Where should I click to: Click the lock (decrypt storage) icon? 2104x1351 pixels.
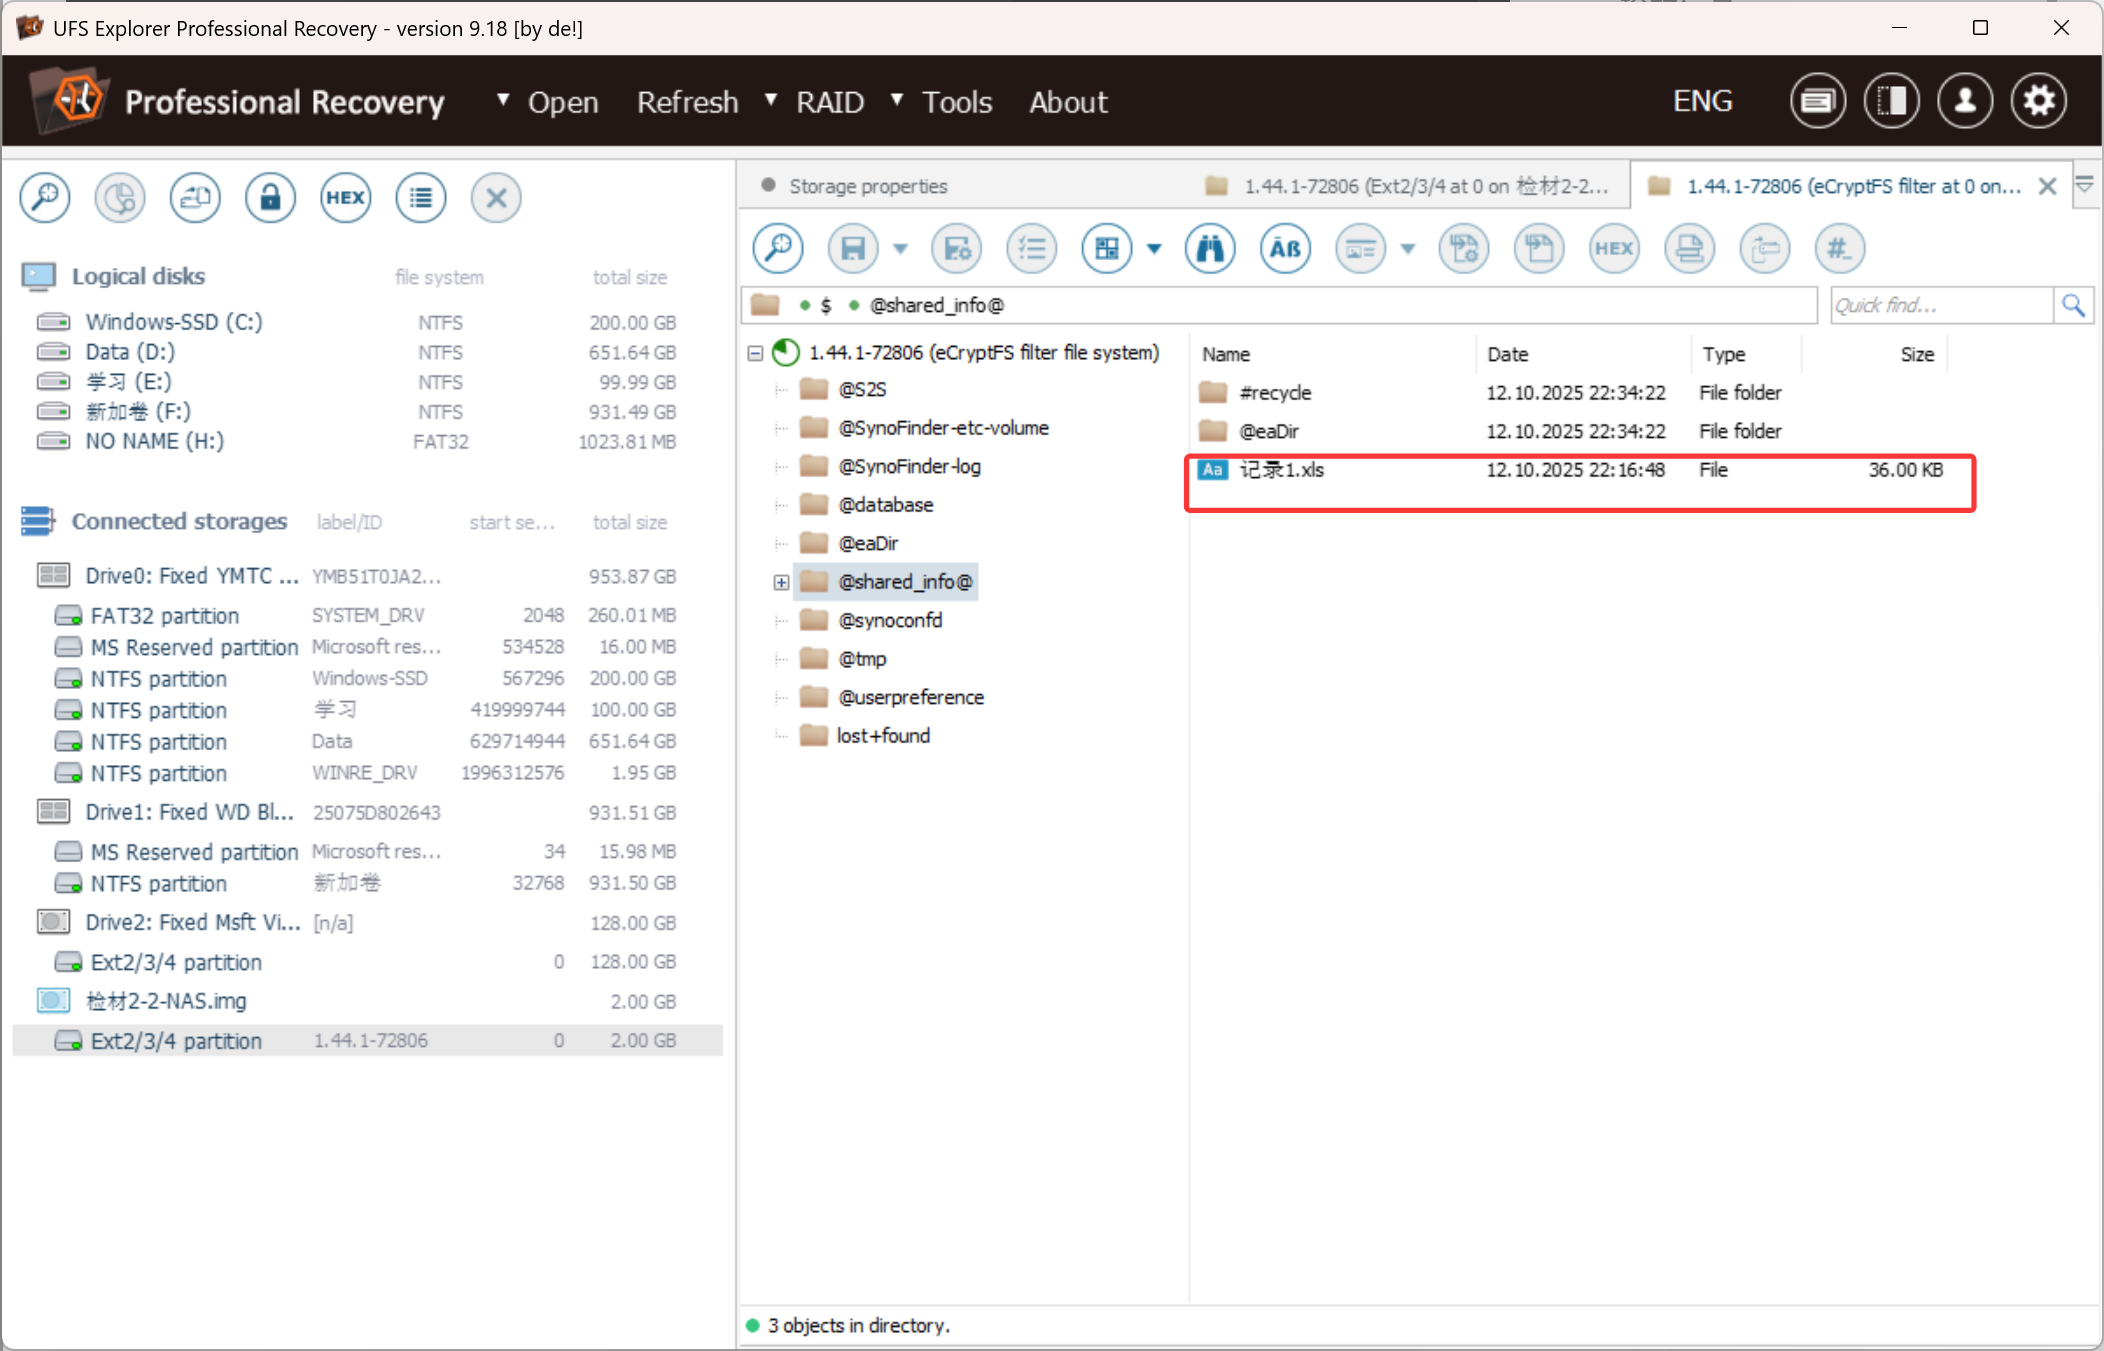click(x=270, y=198)
